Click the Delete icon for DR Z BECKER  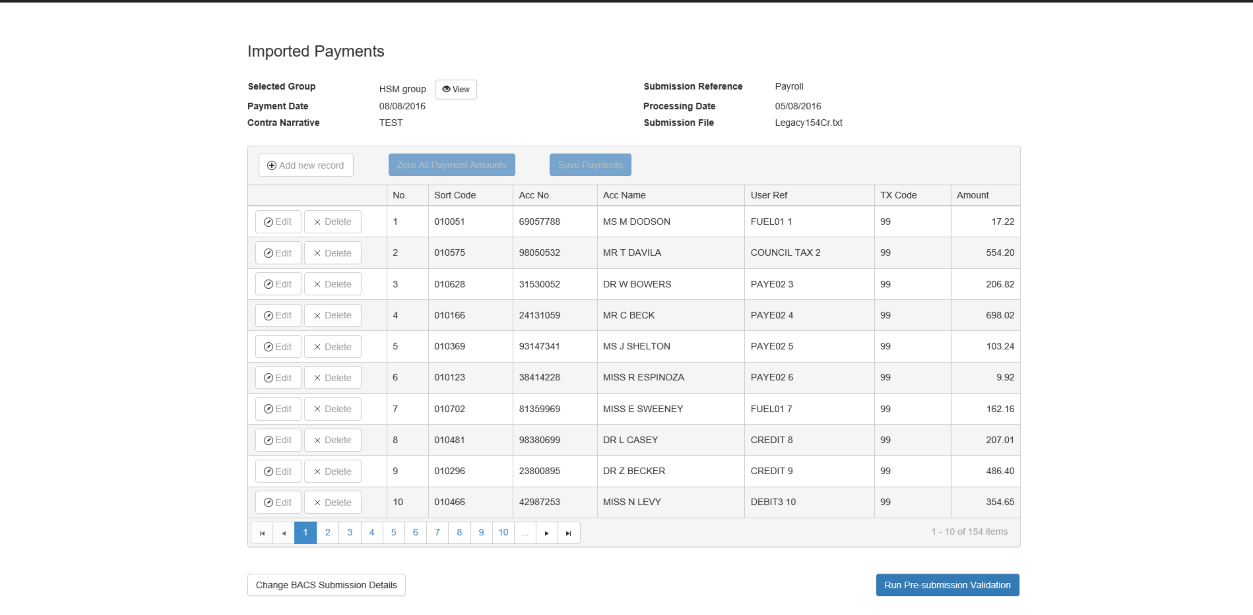click(319, 471)
